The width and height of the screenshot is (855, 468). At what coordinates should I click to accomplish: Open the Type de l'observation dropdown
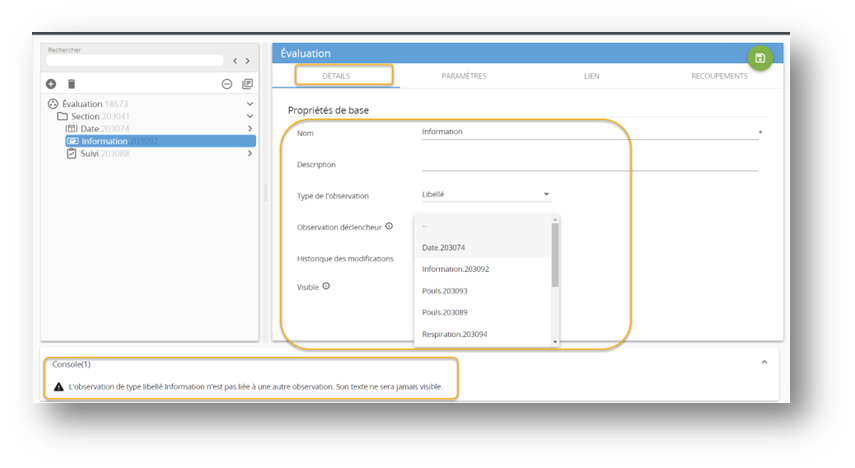point(485,194)
